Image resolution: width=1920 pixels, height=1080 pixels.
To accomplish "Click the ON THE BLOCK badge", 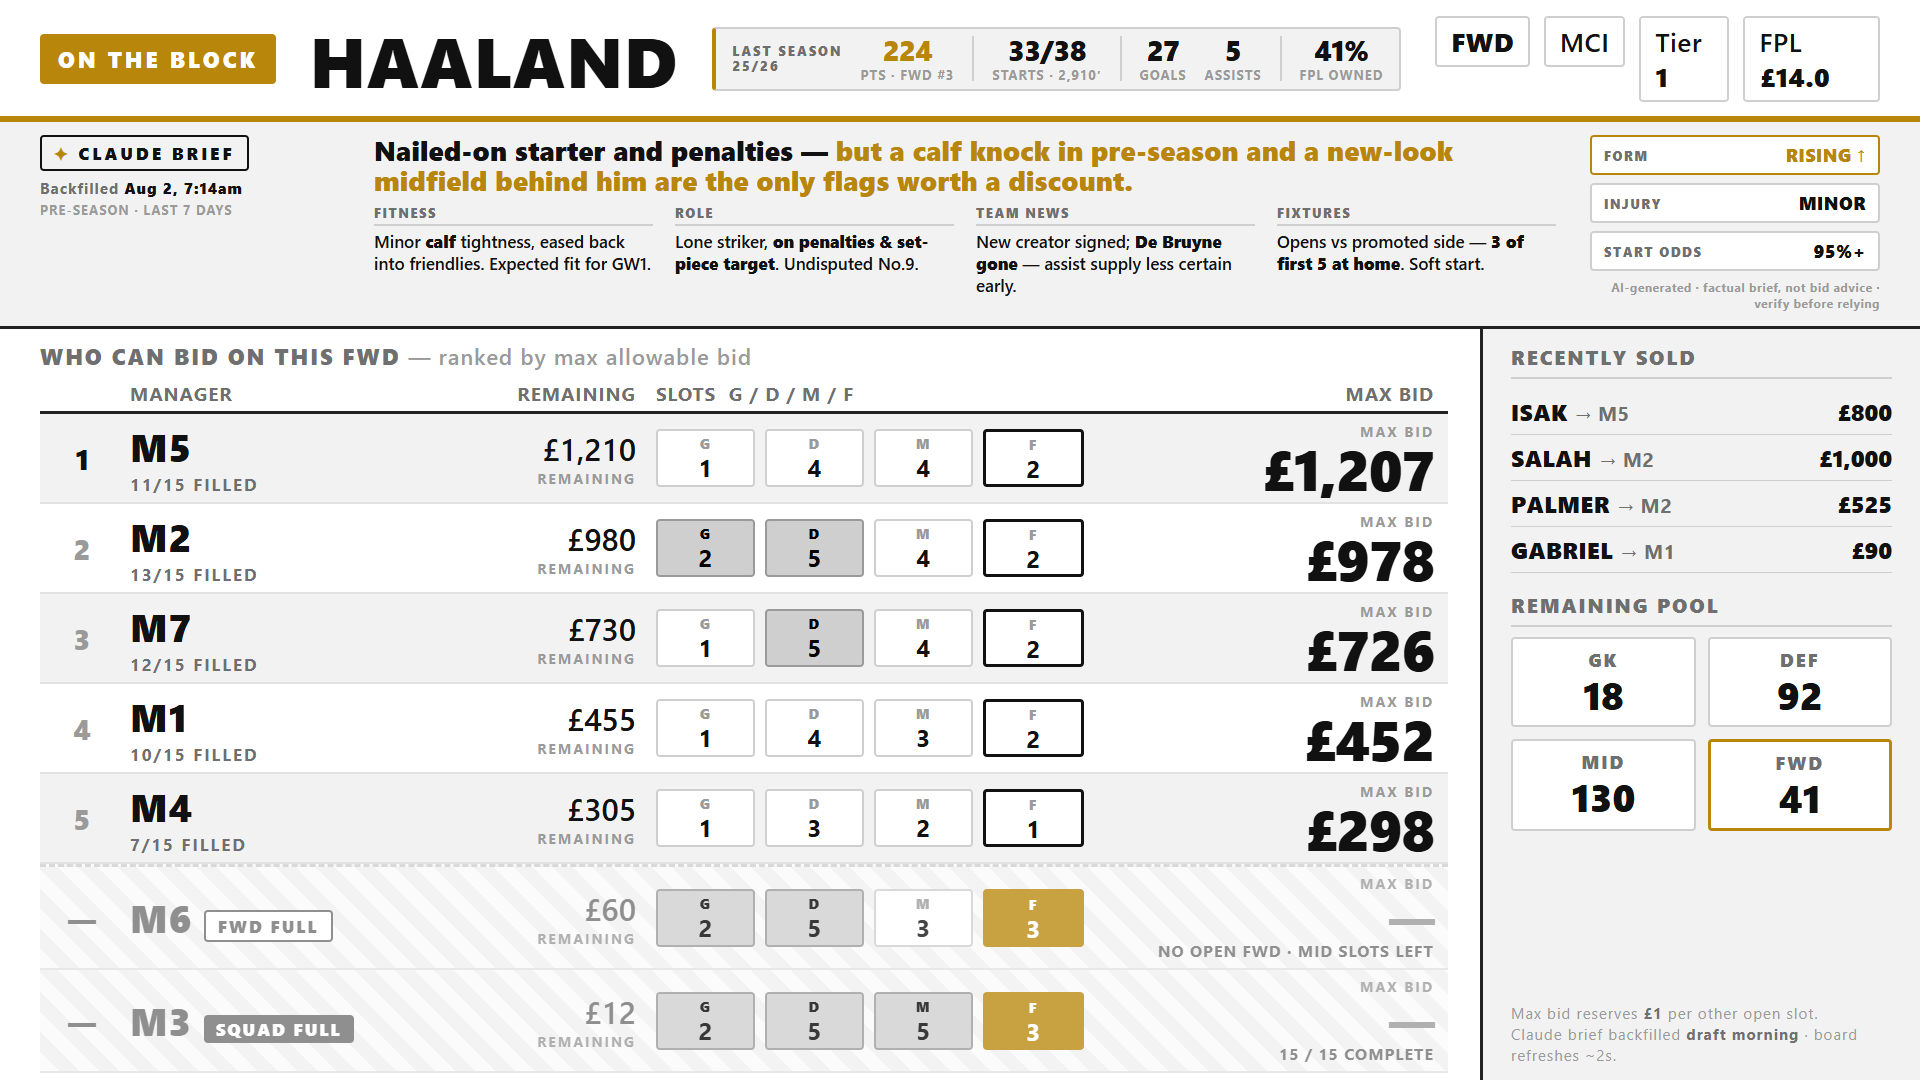I will click(x=158, y=59).
